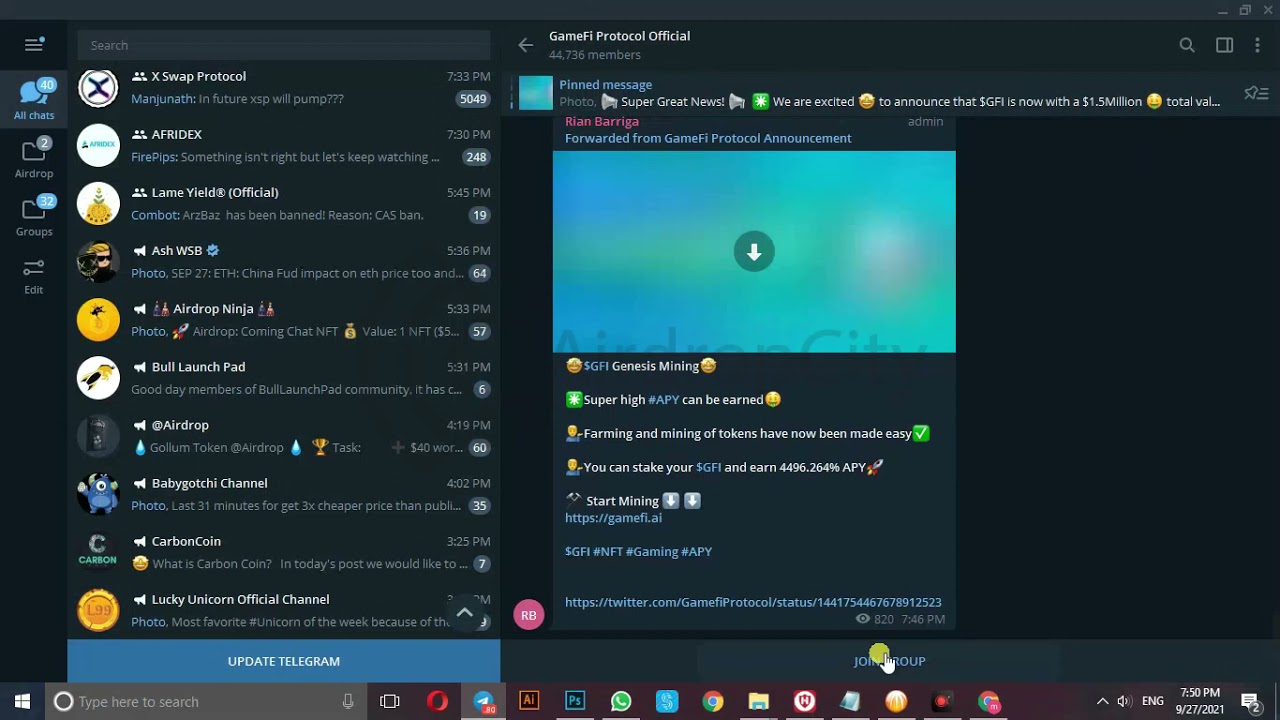Image resolution: width=1280 pixels, height=720 pixels.
Task: Download the message photo
Action: pos(754,252)
